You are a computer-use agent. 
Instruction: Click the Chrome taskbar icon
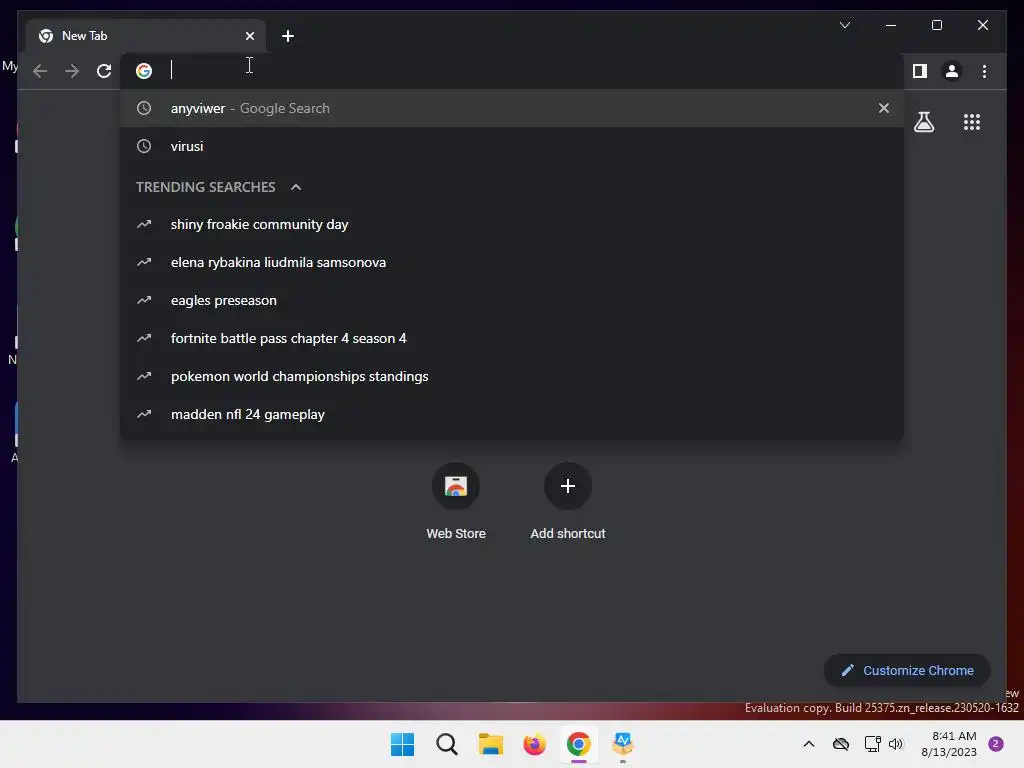[579, 744]
